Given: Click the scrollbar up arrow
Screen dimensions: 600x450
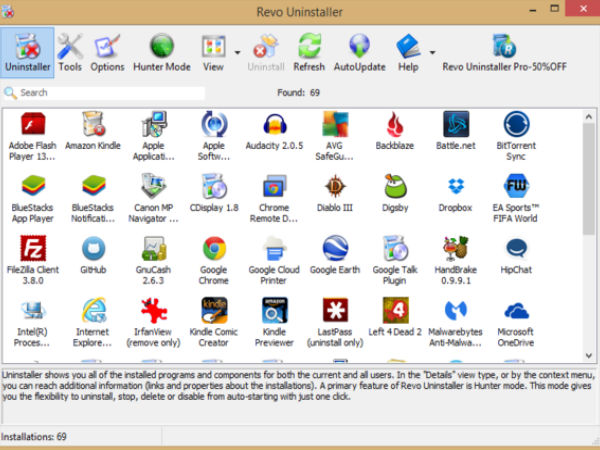Looking at the screenshot, I should [x=589, y=116].
